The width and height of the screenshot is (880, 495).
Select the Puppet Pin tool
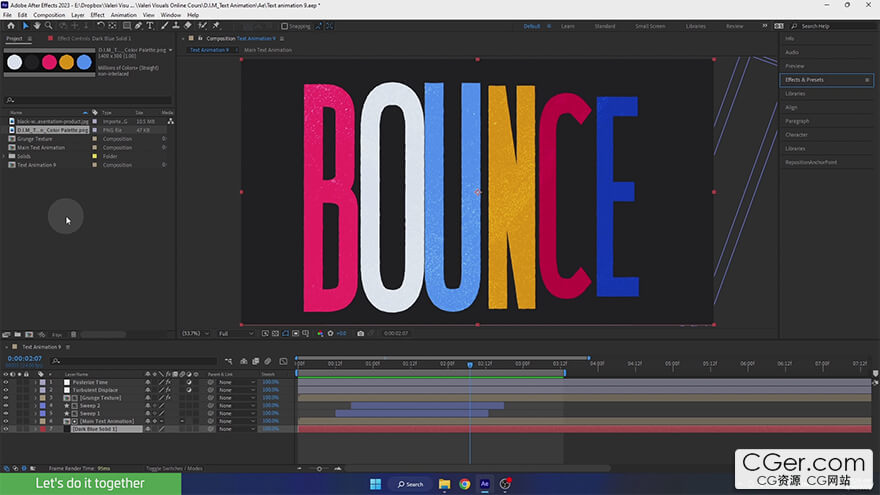pyautogui.click(x=216, y=26)
